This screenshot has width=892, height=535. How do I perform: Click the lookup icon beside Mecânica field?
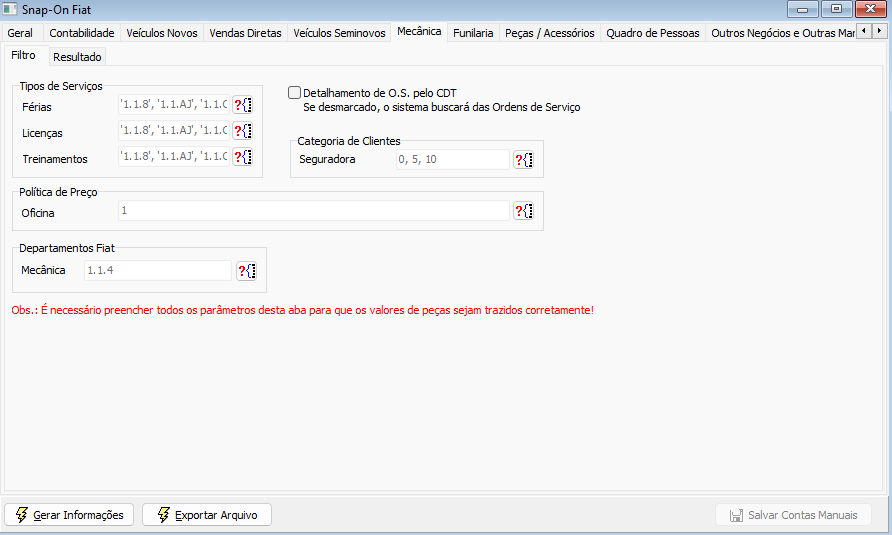pyautogui.click(x=247, y=271)
